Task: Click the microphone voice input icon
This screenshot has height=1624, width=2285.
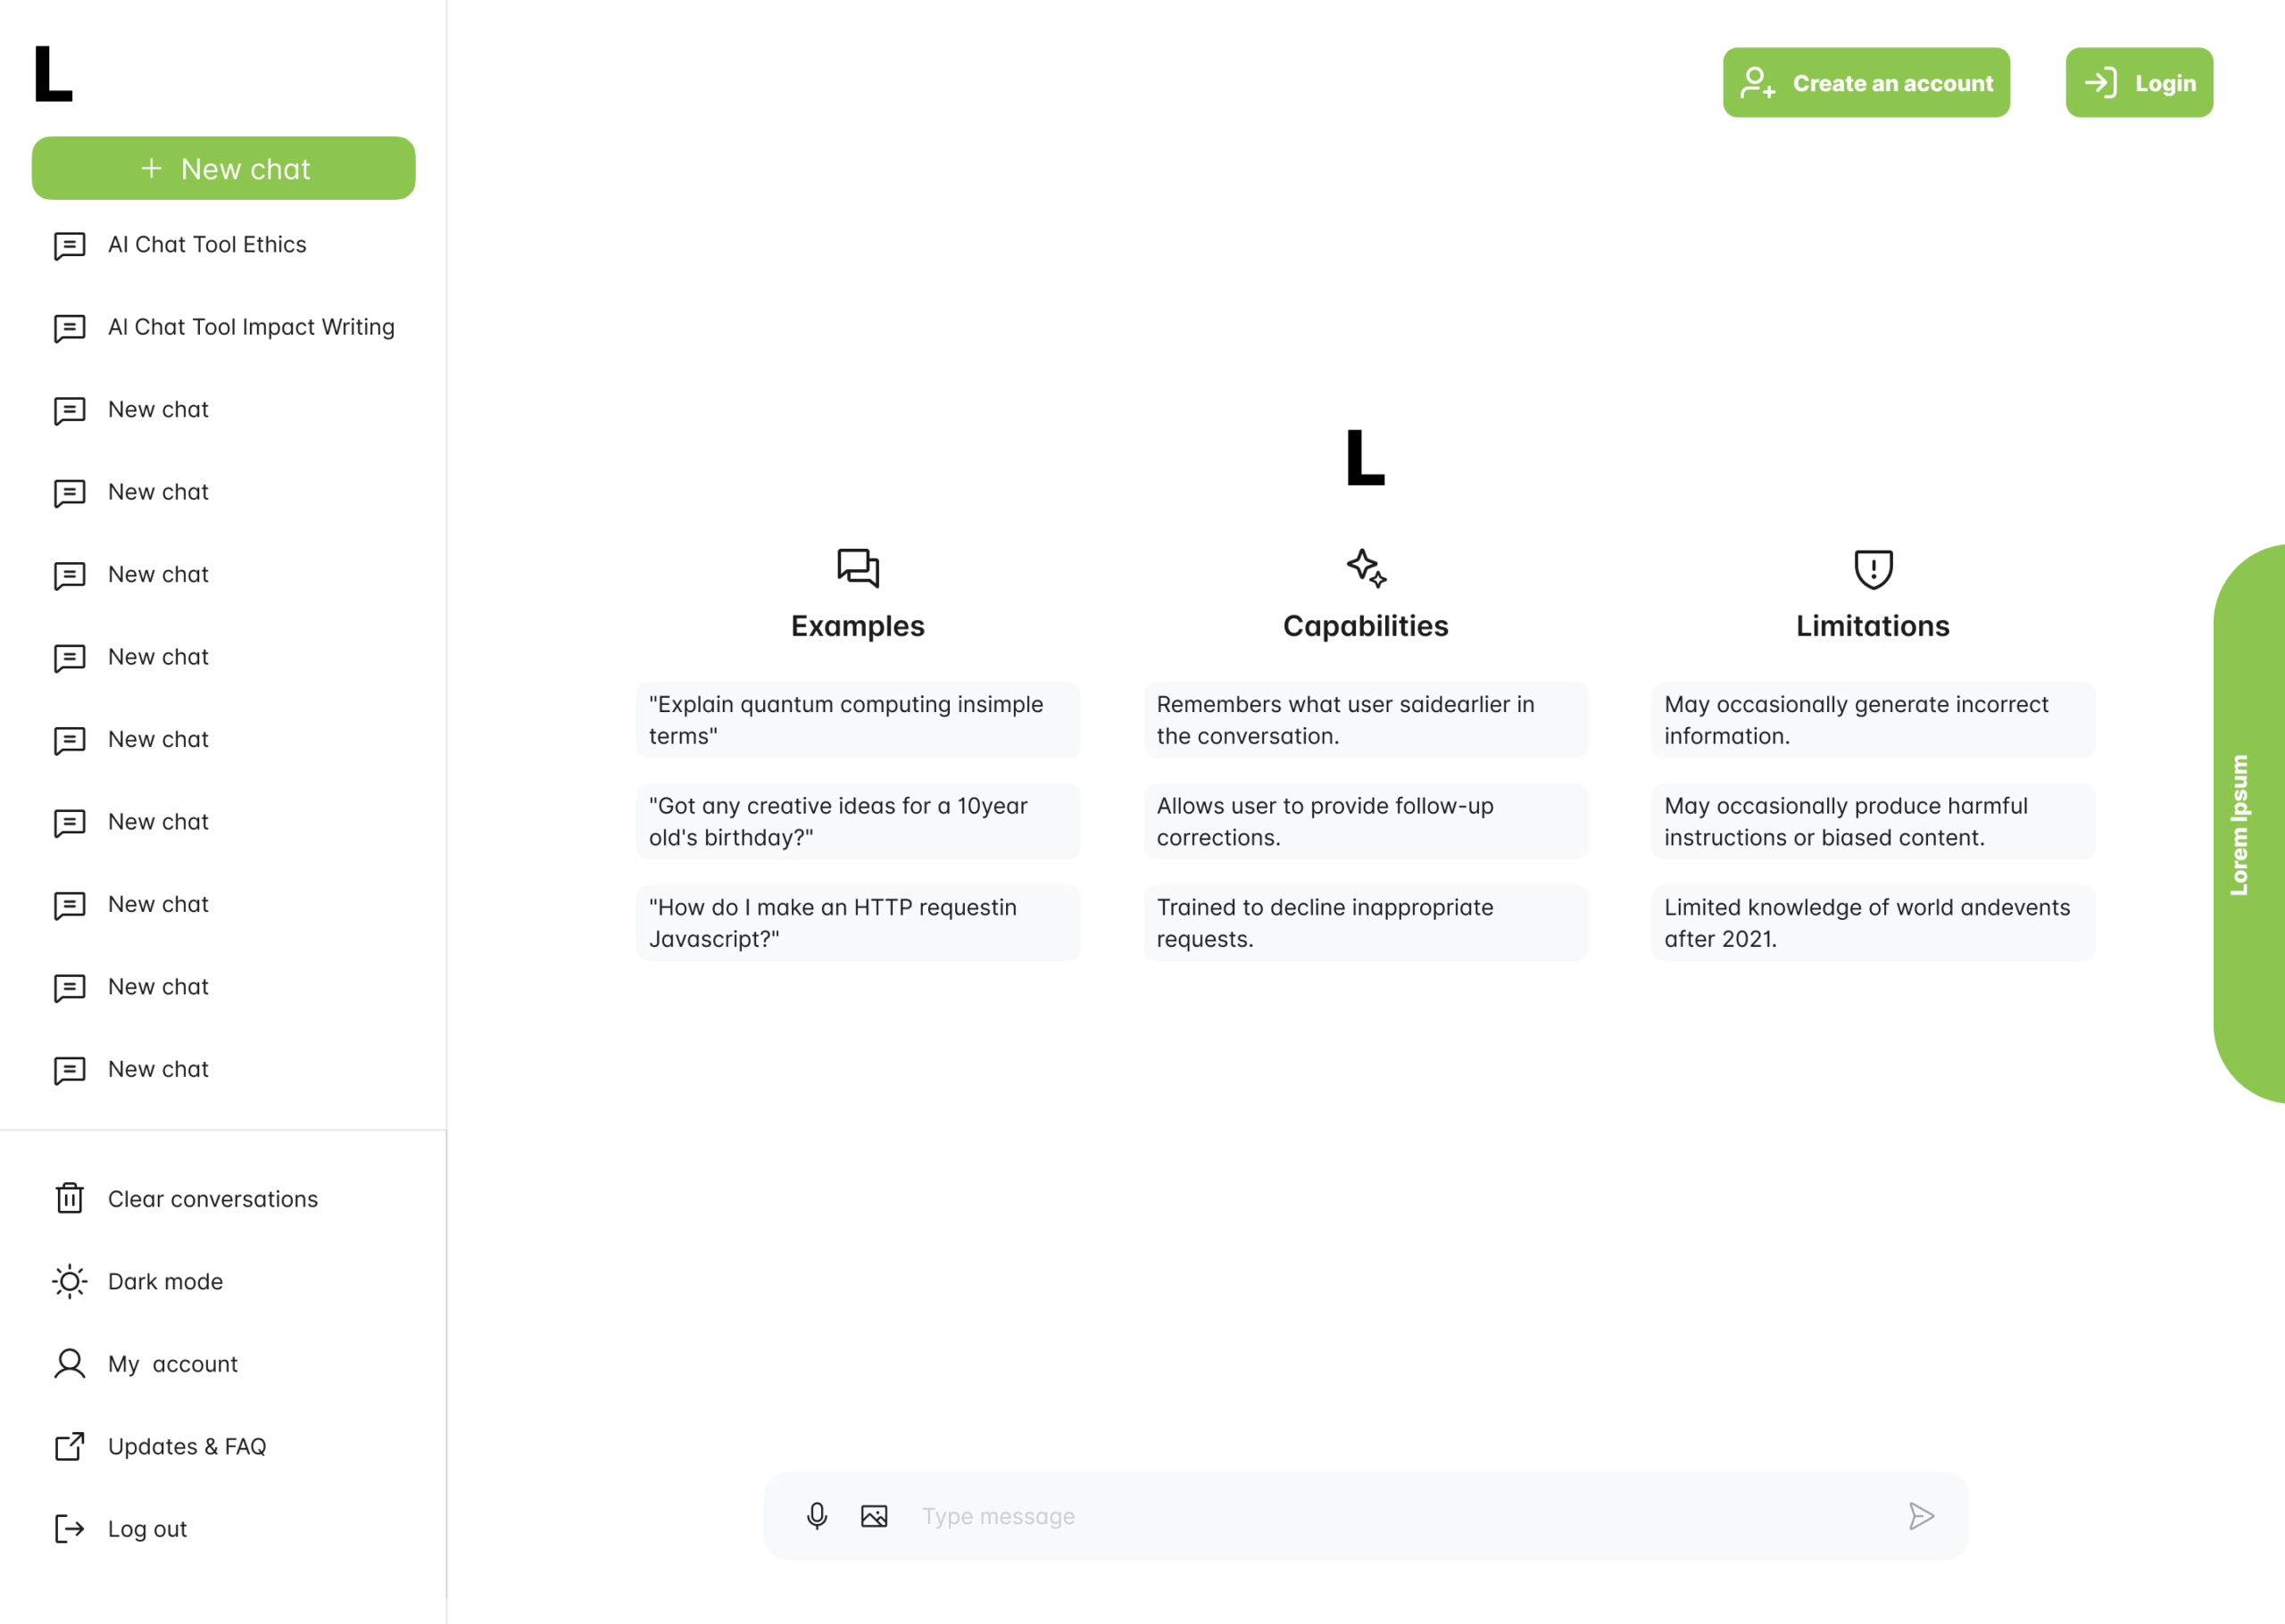Action: click(816, 1516)
